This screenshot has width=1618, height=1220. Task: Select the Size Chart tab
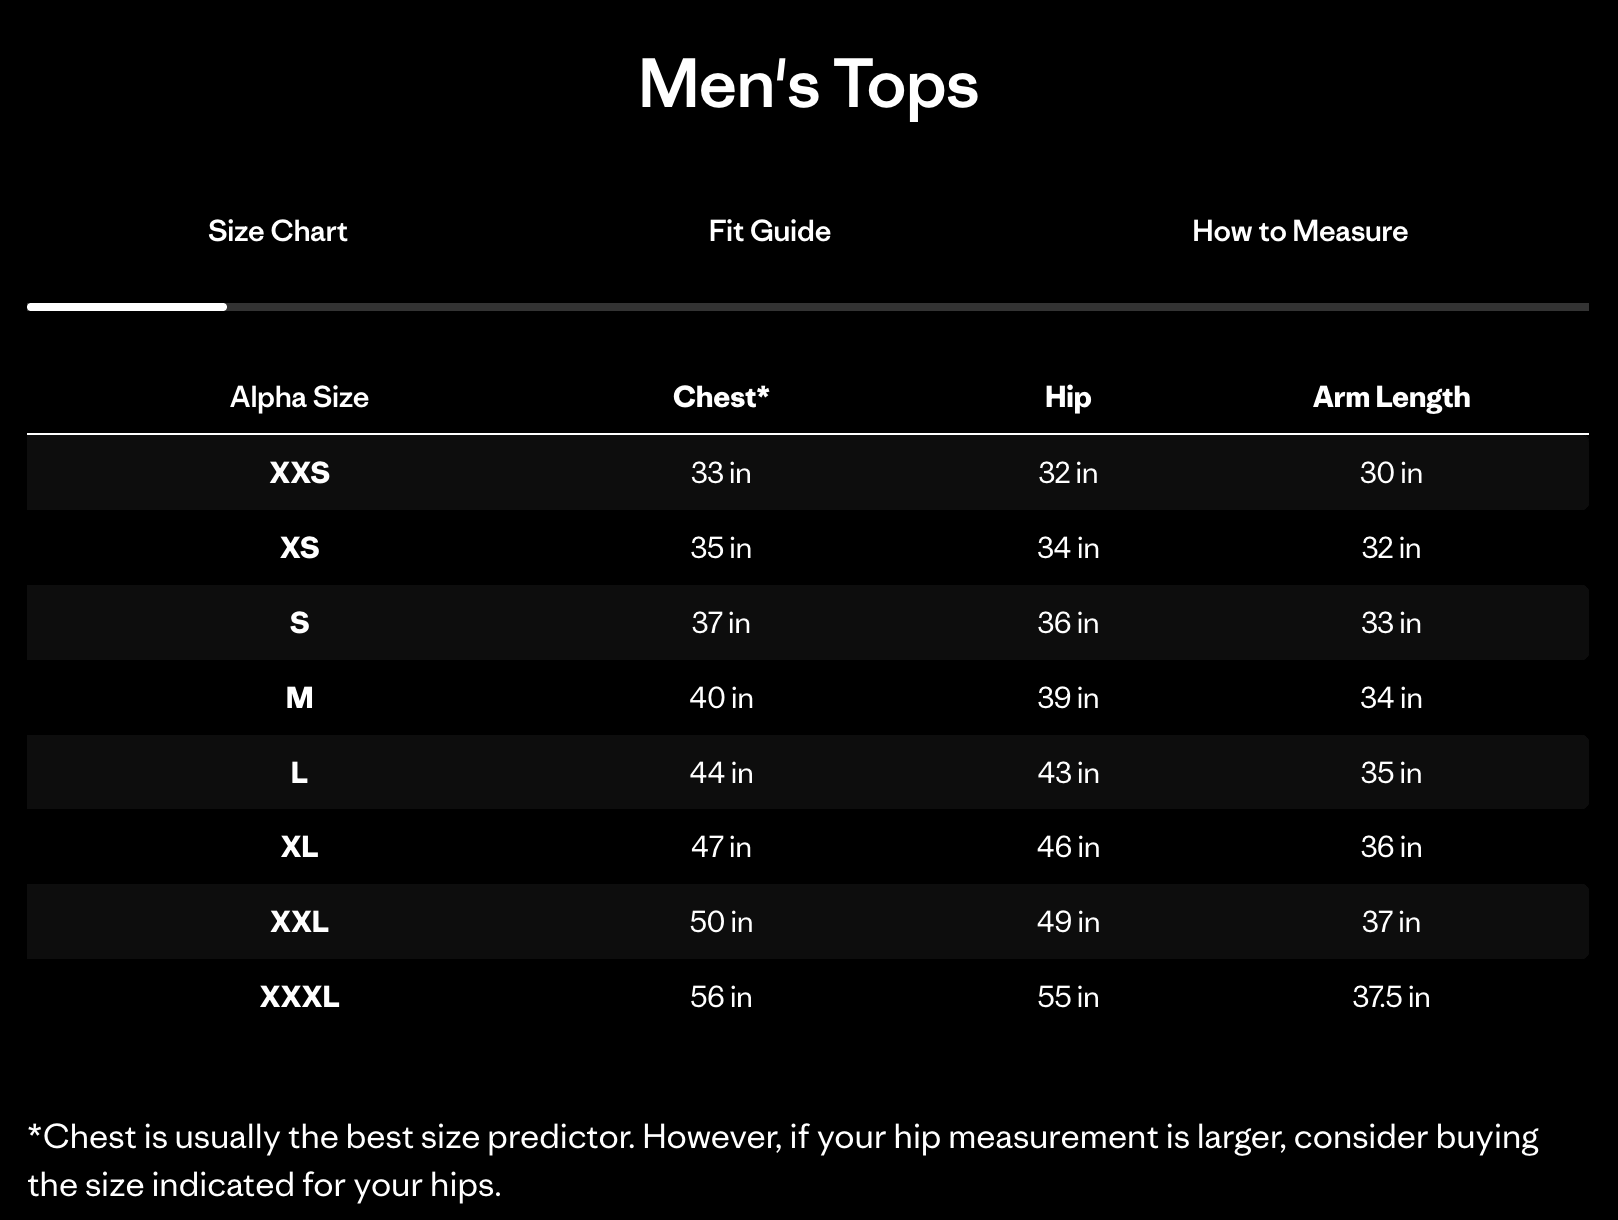277,231
